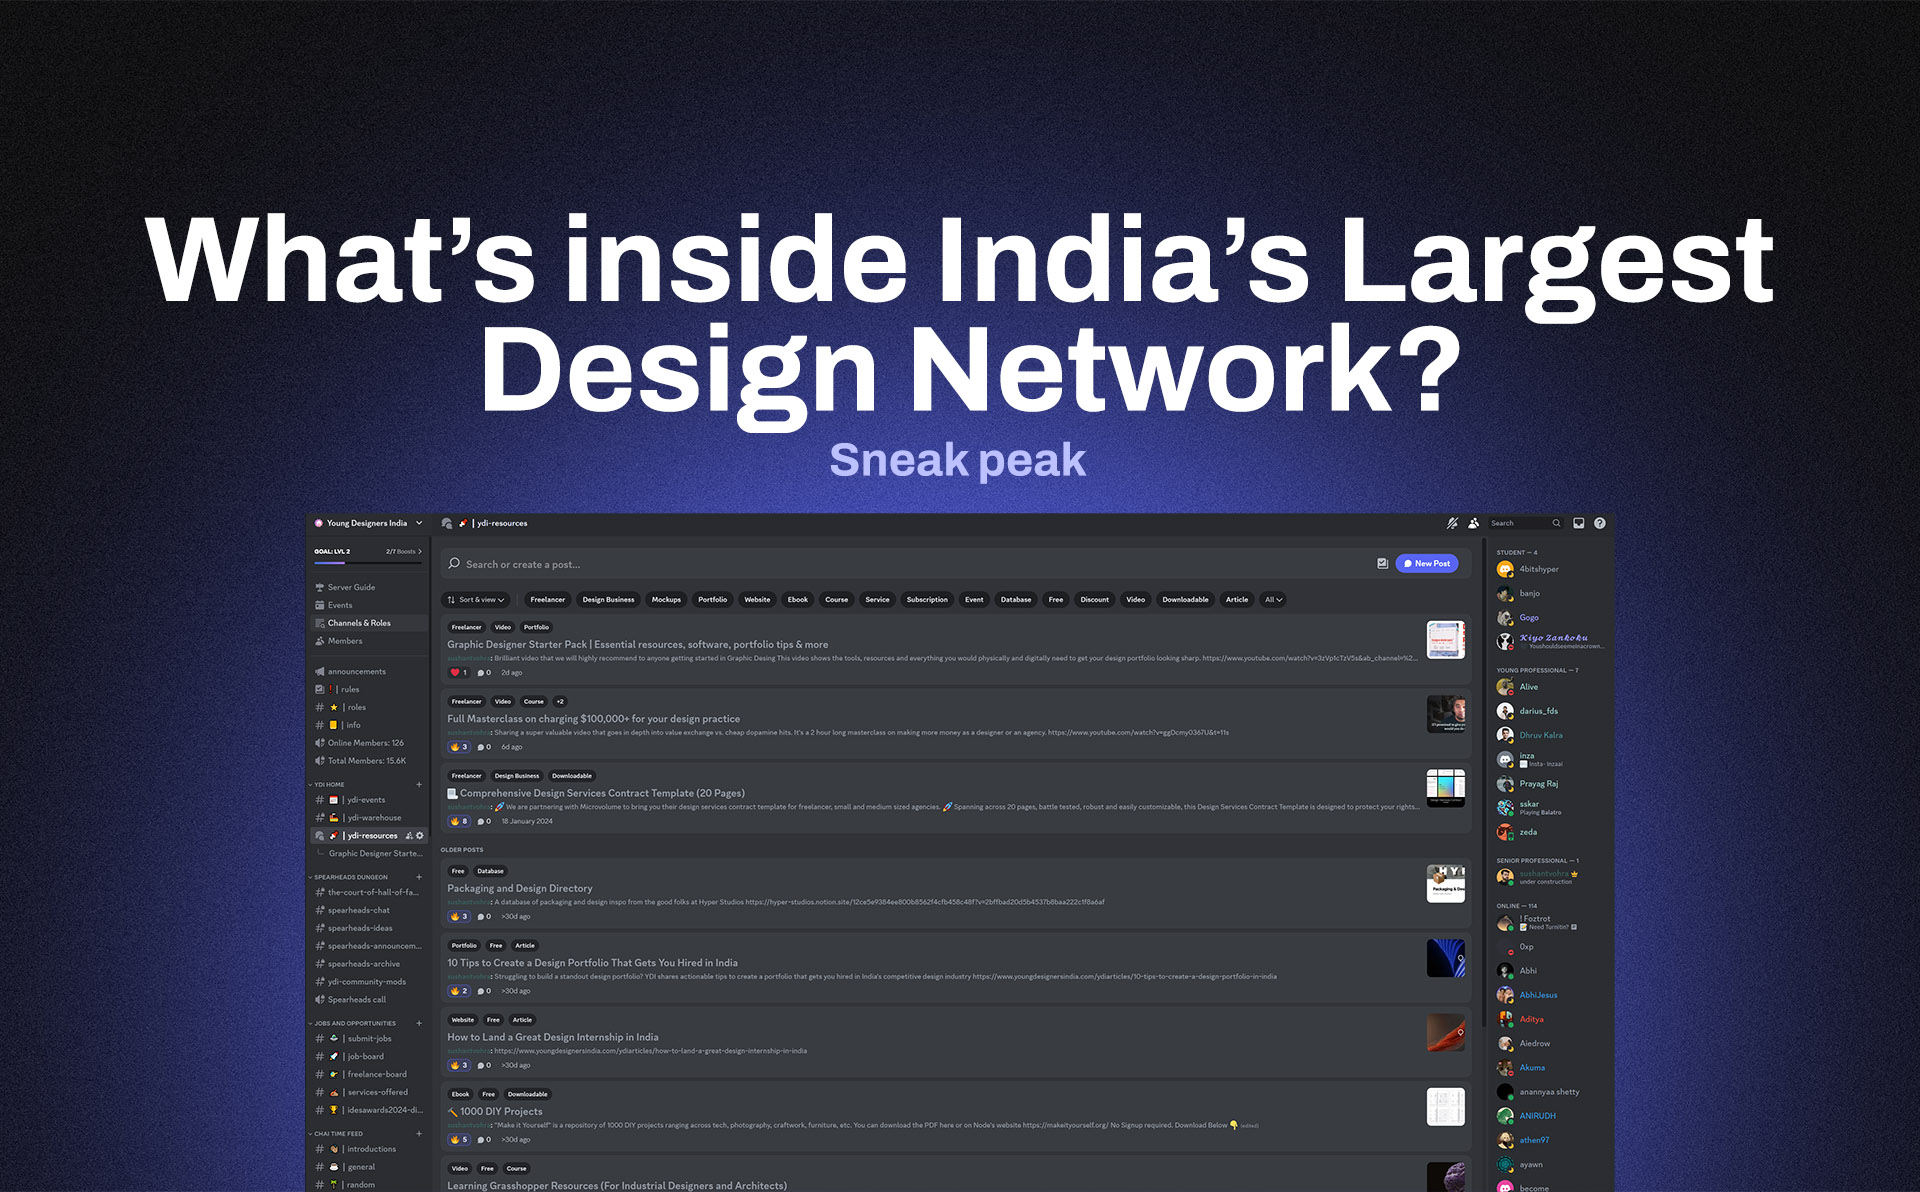This screenshot has height=1192, width=1920.
Task: Add channel to YDI HOME category
Action: point(419,785)
